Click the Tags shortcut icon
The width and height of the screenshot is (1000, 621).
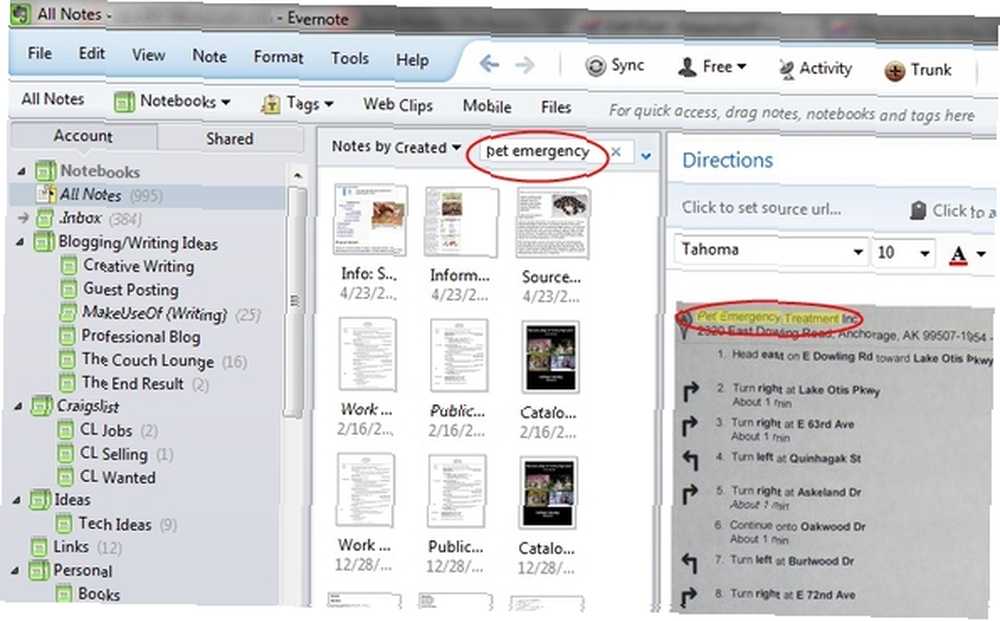tap(270, 104)
